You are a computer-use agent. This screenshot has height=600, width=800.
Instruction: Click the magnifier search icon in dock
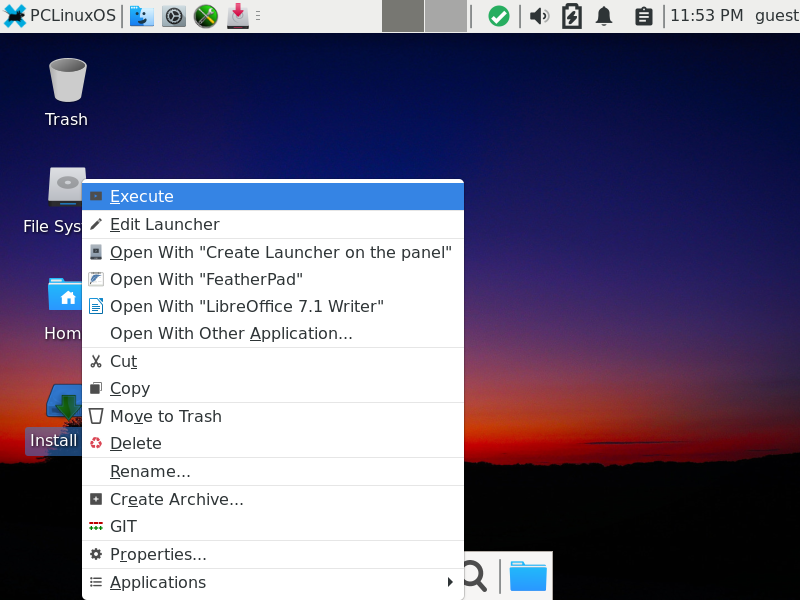tap(476, 577)
